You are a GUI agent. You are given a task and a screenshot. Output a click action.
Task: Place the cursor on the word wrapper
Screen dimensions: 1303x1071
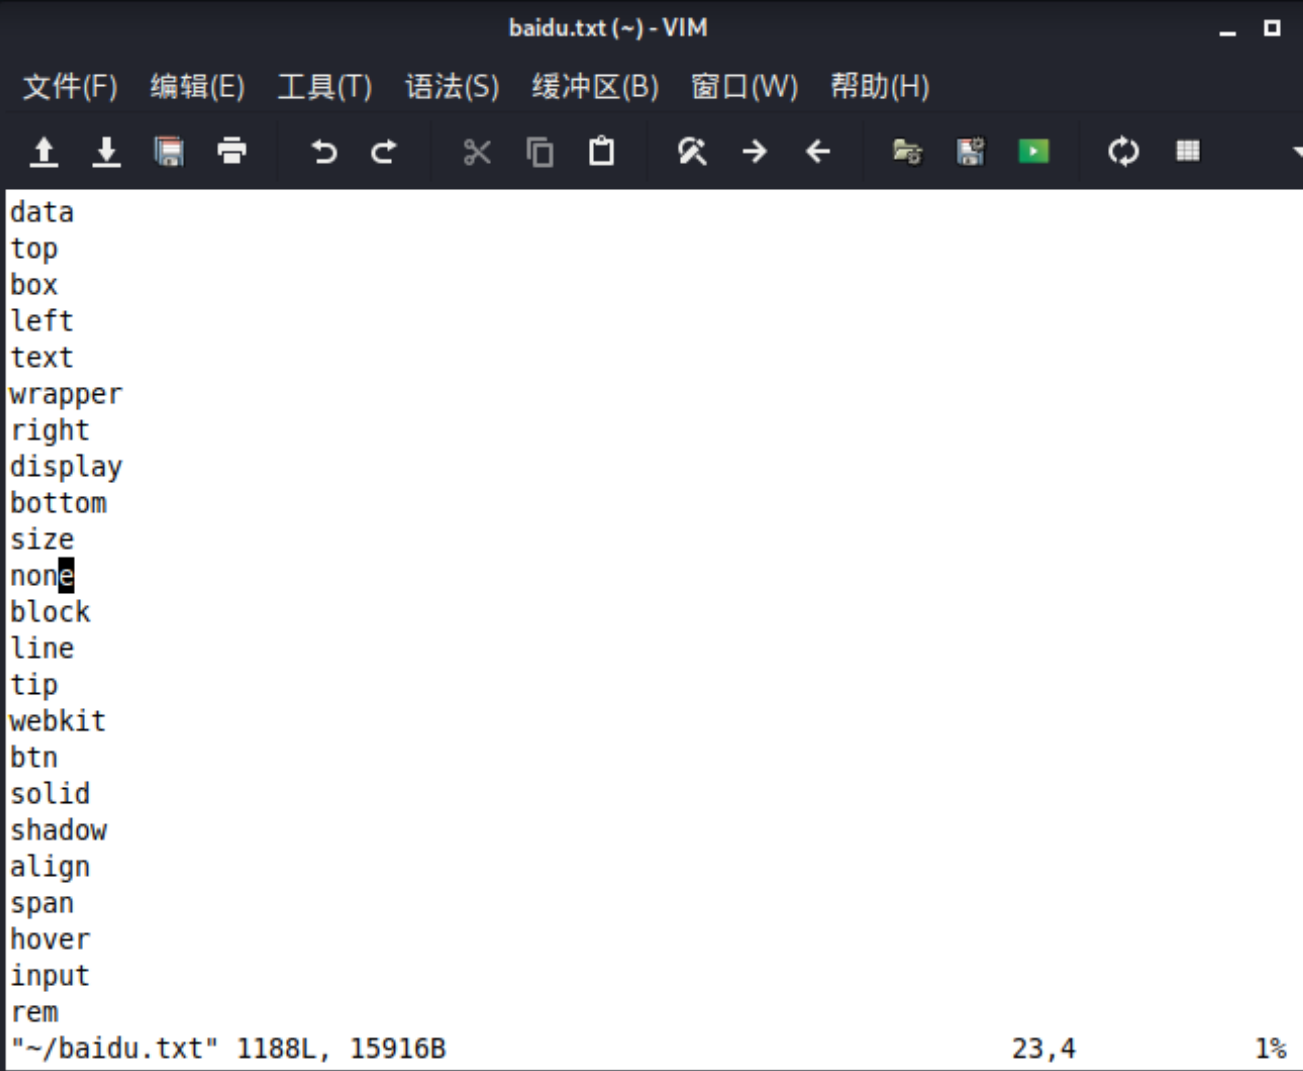[64, 393]
